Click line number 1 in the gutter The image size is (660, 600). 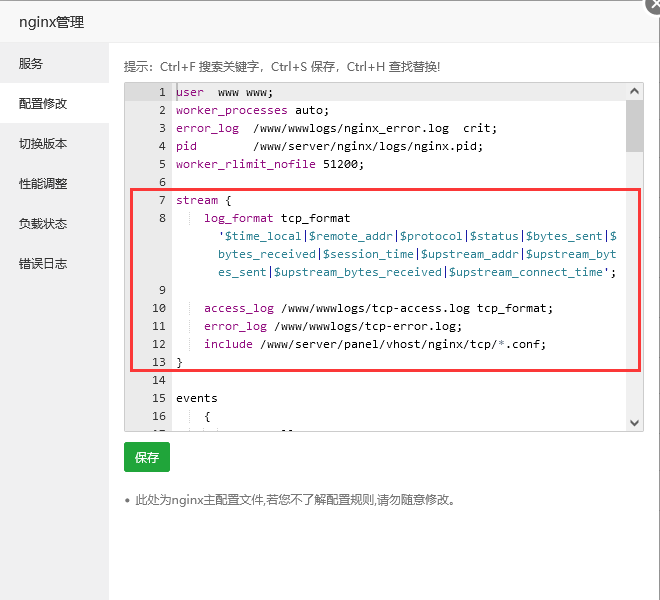(x=162, y=92)
